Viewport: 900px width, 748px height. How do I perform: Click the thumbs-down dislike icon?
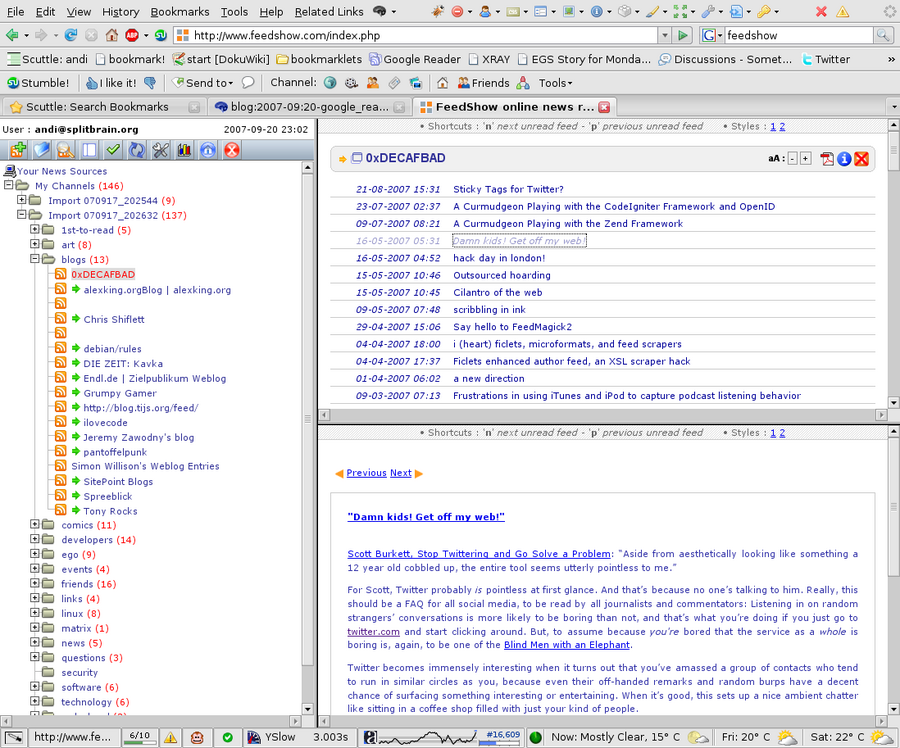(x=150, y=83)
